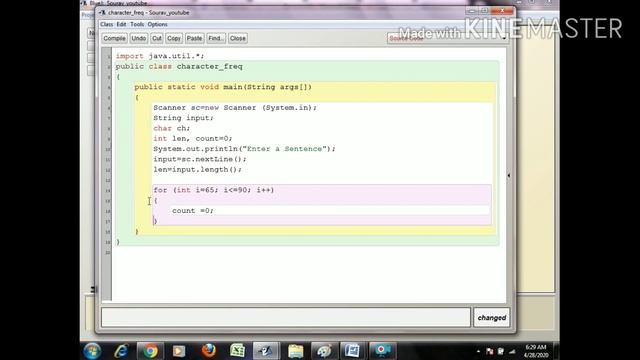Click the 'for (int i=65; i<=90; i++)' line

(213, 190)
